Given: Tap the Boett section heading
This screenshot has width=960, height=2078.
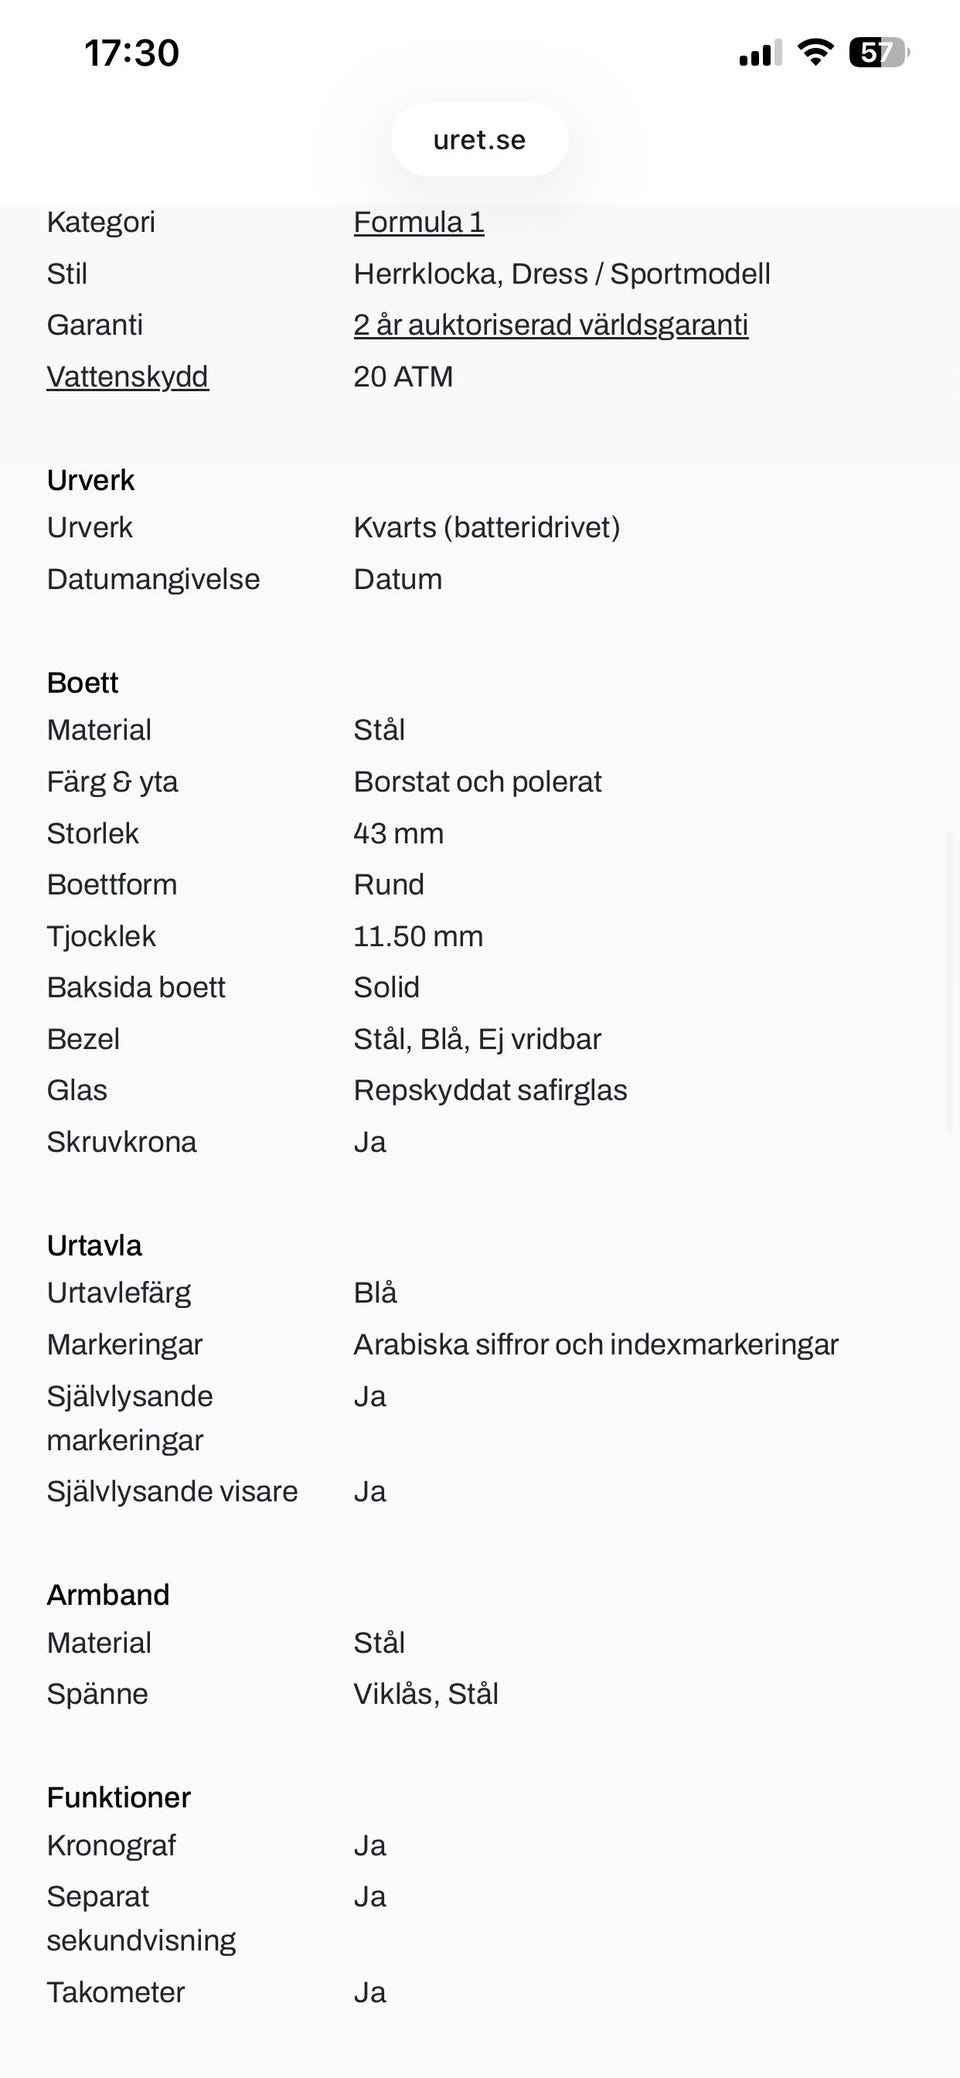Looking at the screenshot, I should [82, 683].
